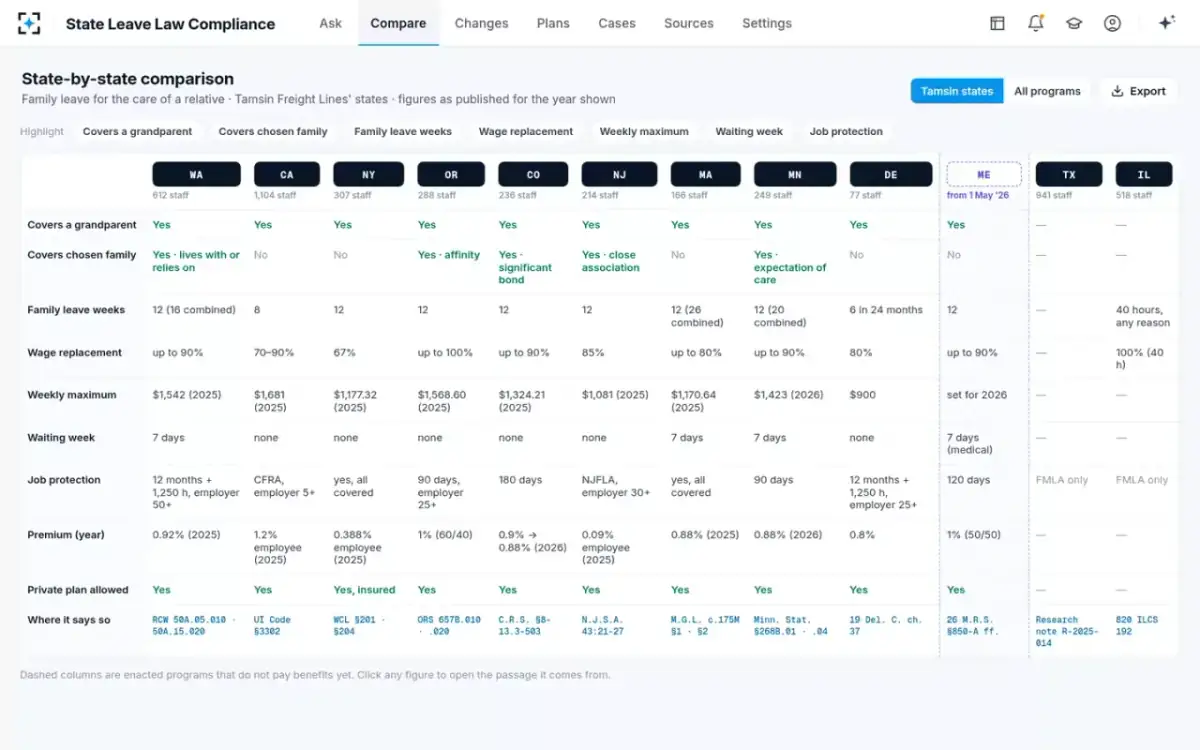This screenshot has height=750, width=1200.
Task: Open the 26 M.R.S. §850-A citation
Action: pos(974,626)
